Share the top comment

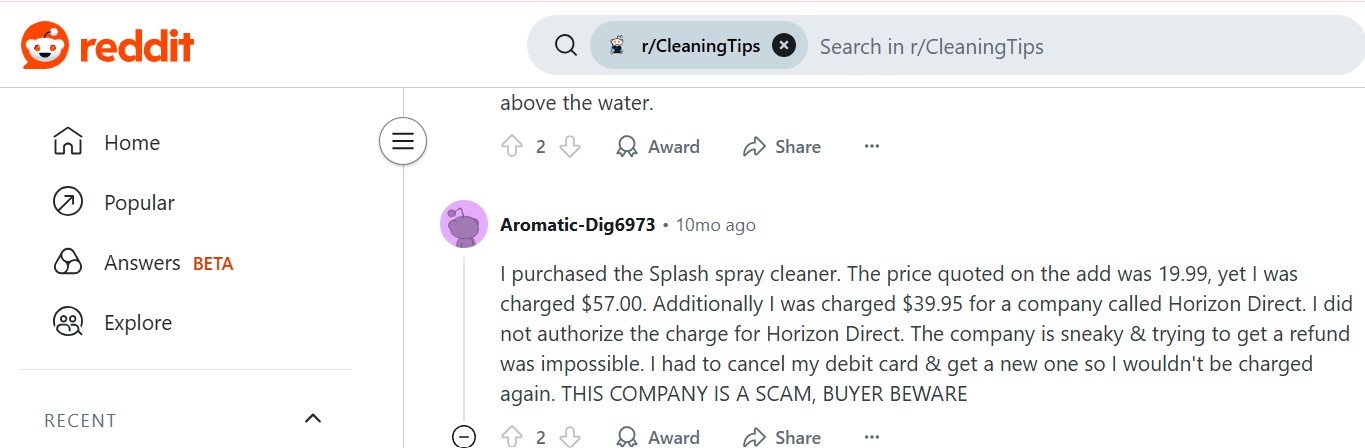click(x=782, y=147)
